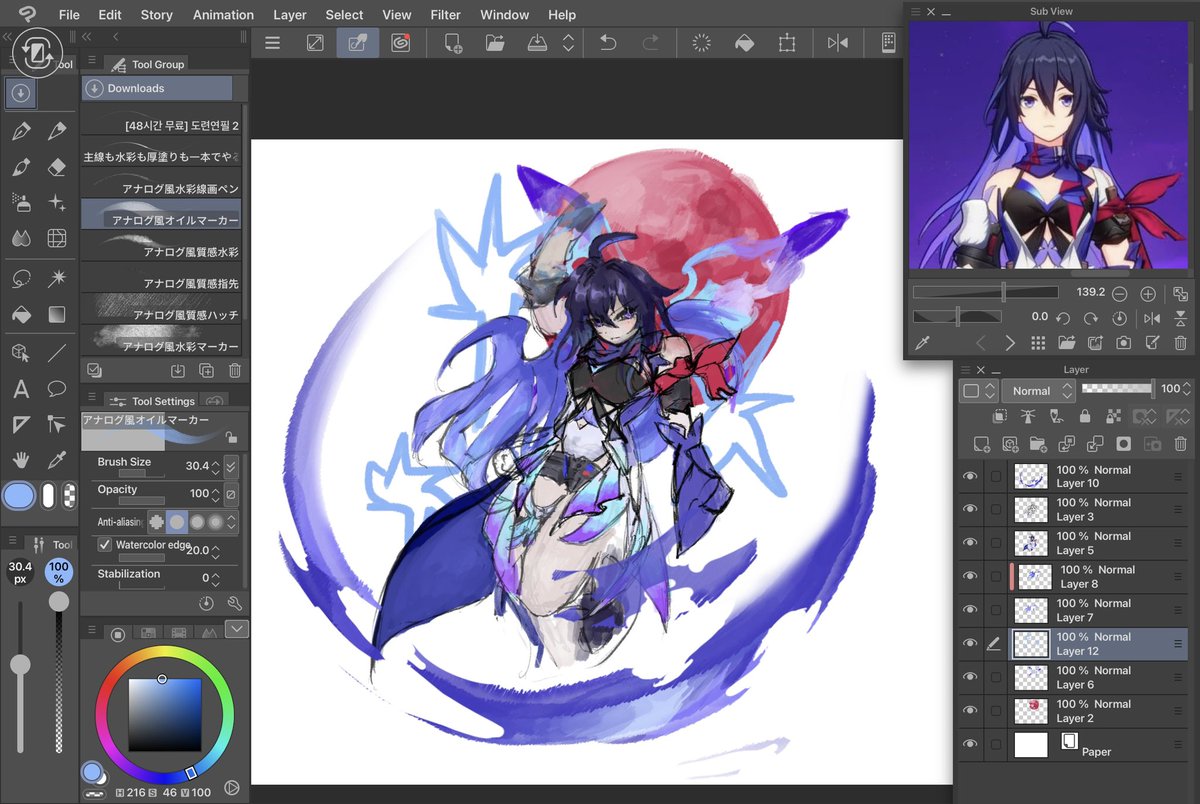Hide Layer 2 visibility eye
This screenshot has height=804, width=1200.
pos(969,710)
